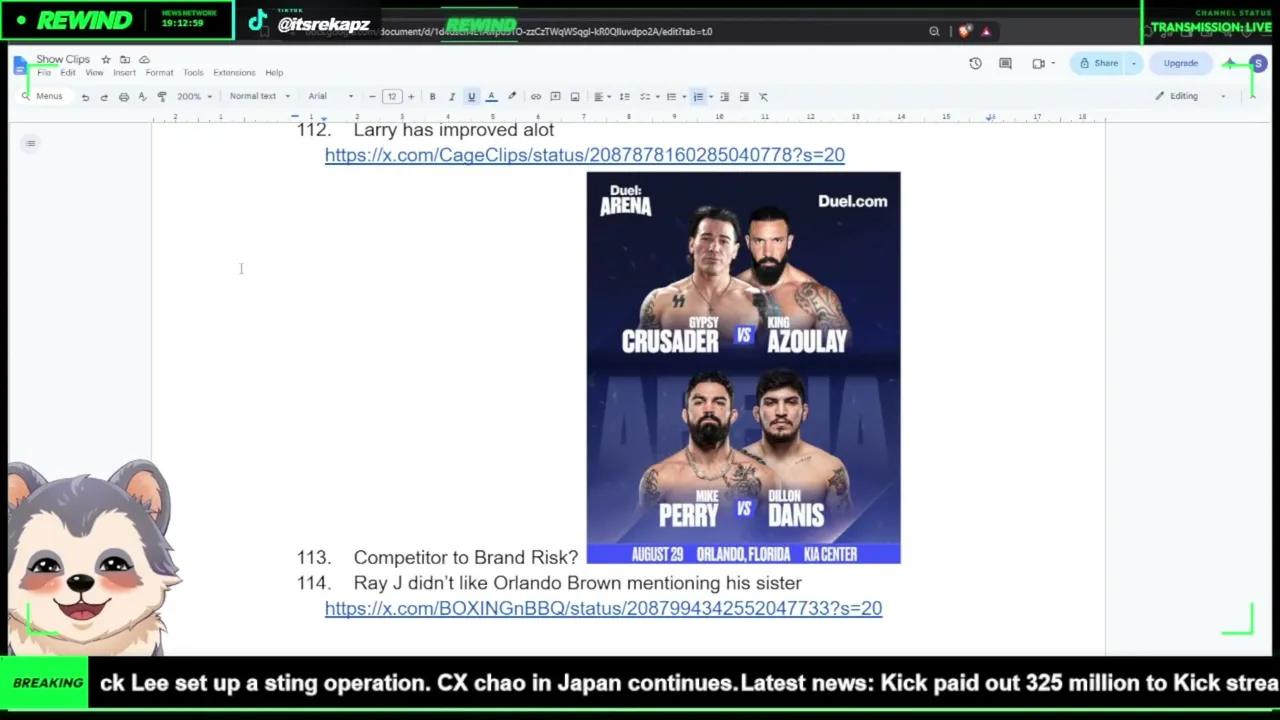Undo the last edit

[x=85, y=97]
